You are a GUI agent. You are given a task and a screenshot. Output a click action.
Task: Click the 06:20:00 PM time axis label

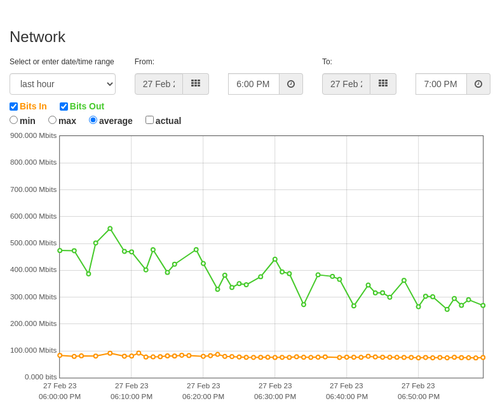(203, 397)
